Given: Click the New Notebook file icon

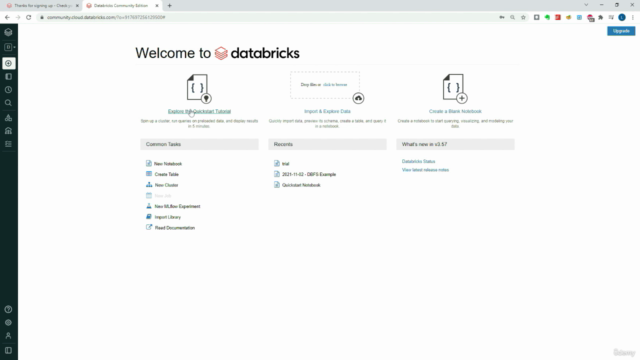Looking at the screenshot, I should [149, 163].
